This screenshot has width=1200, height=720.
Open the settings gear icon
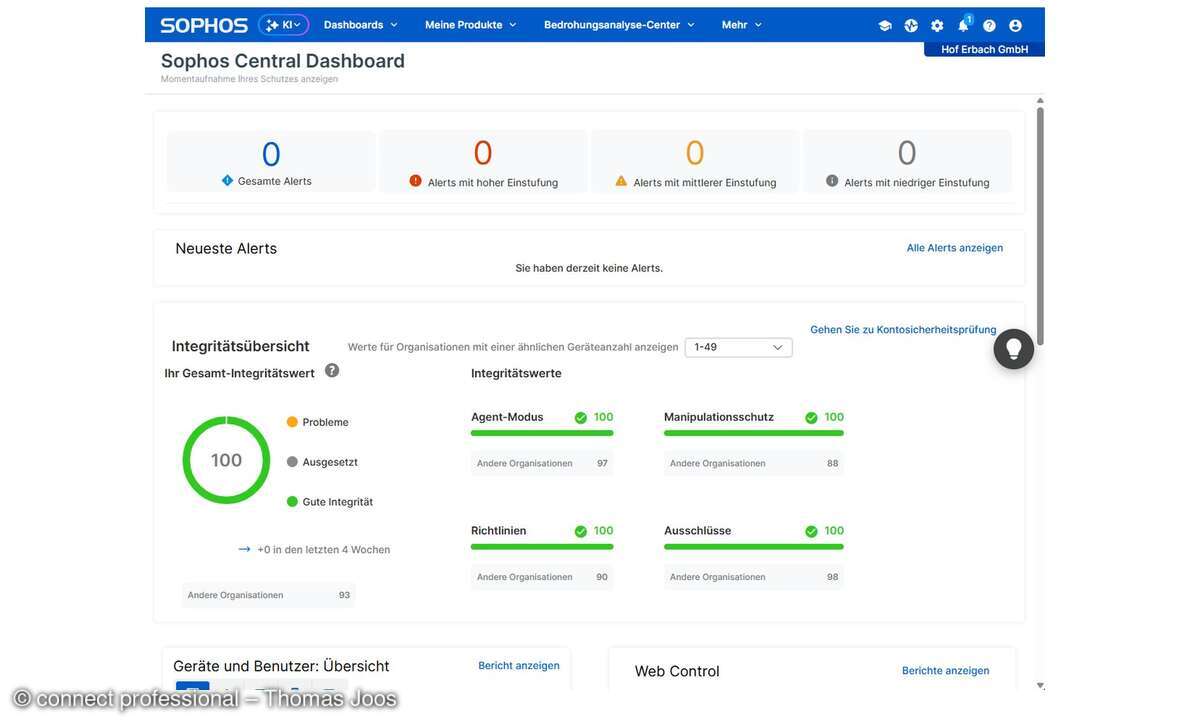click(937, 26)
